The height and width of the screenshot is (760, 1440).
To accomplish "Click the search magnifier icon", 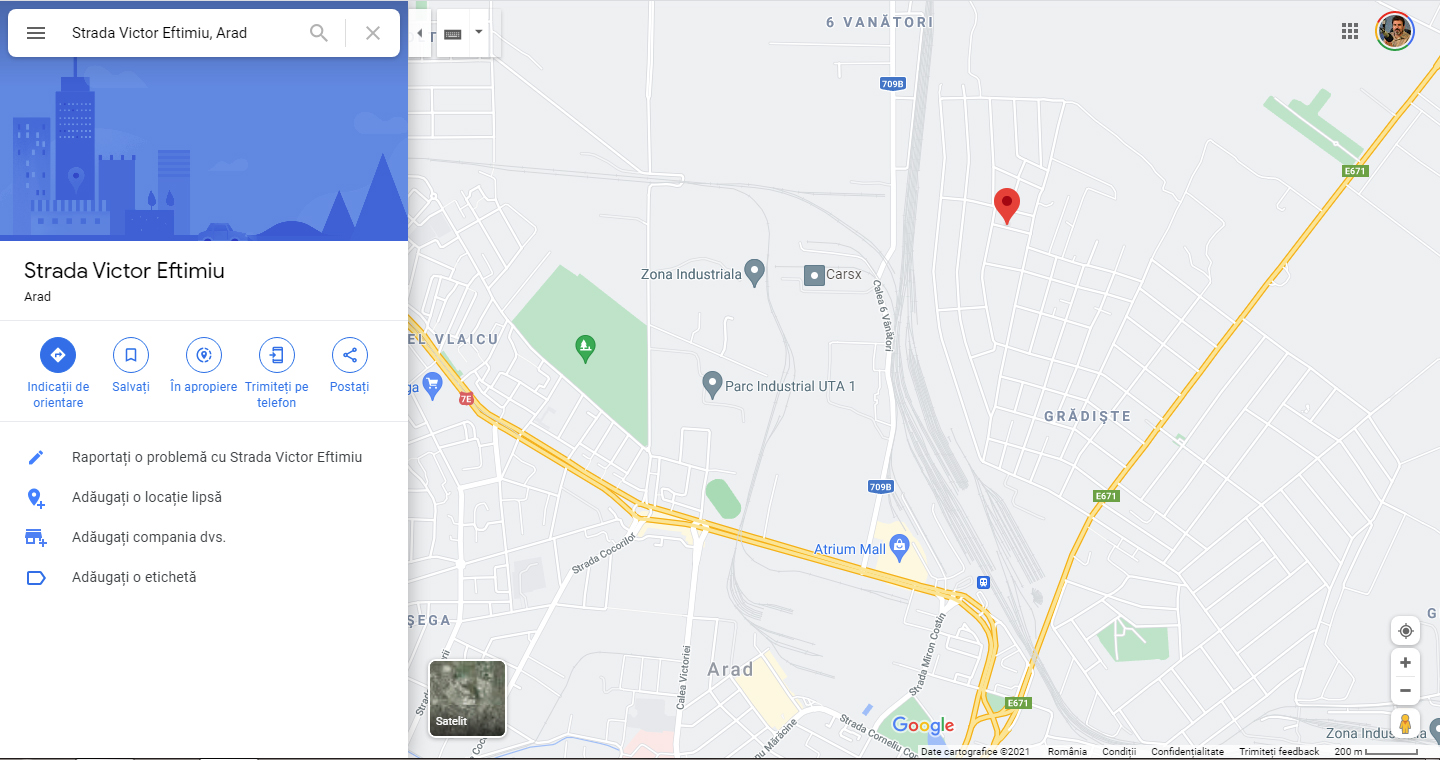I will coord(319,33).
